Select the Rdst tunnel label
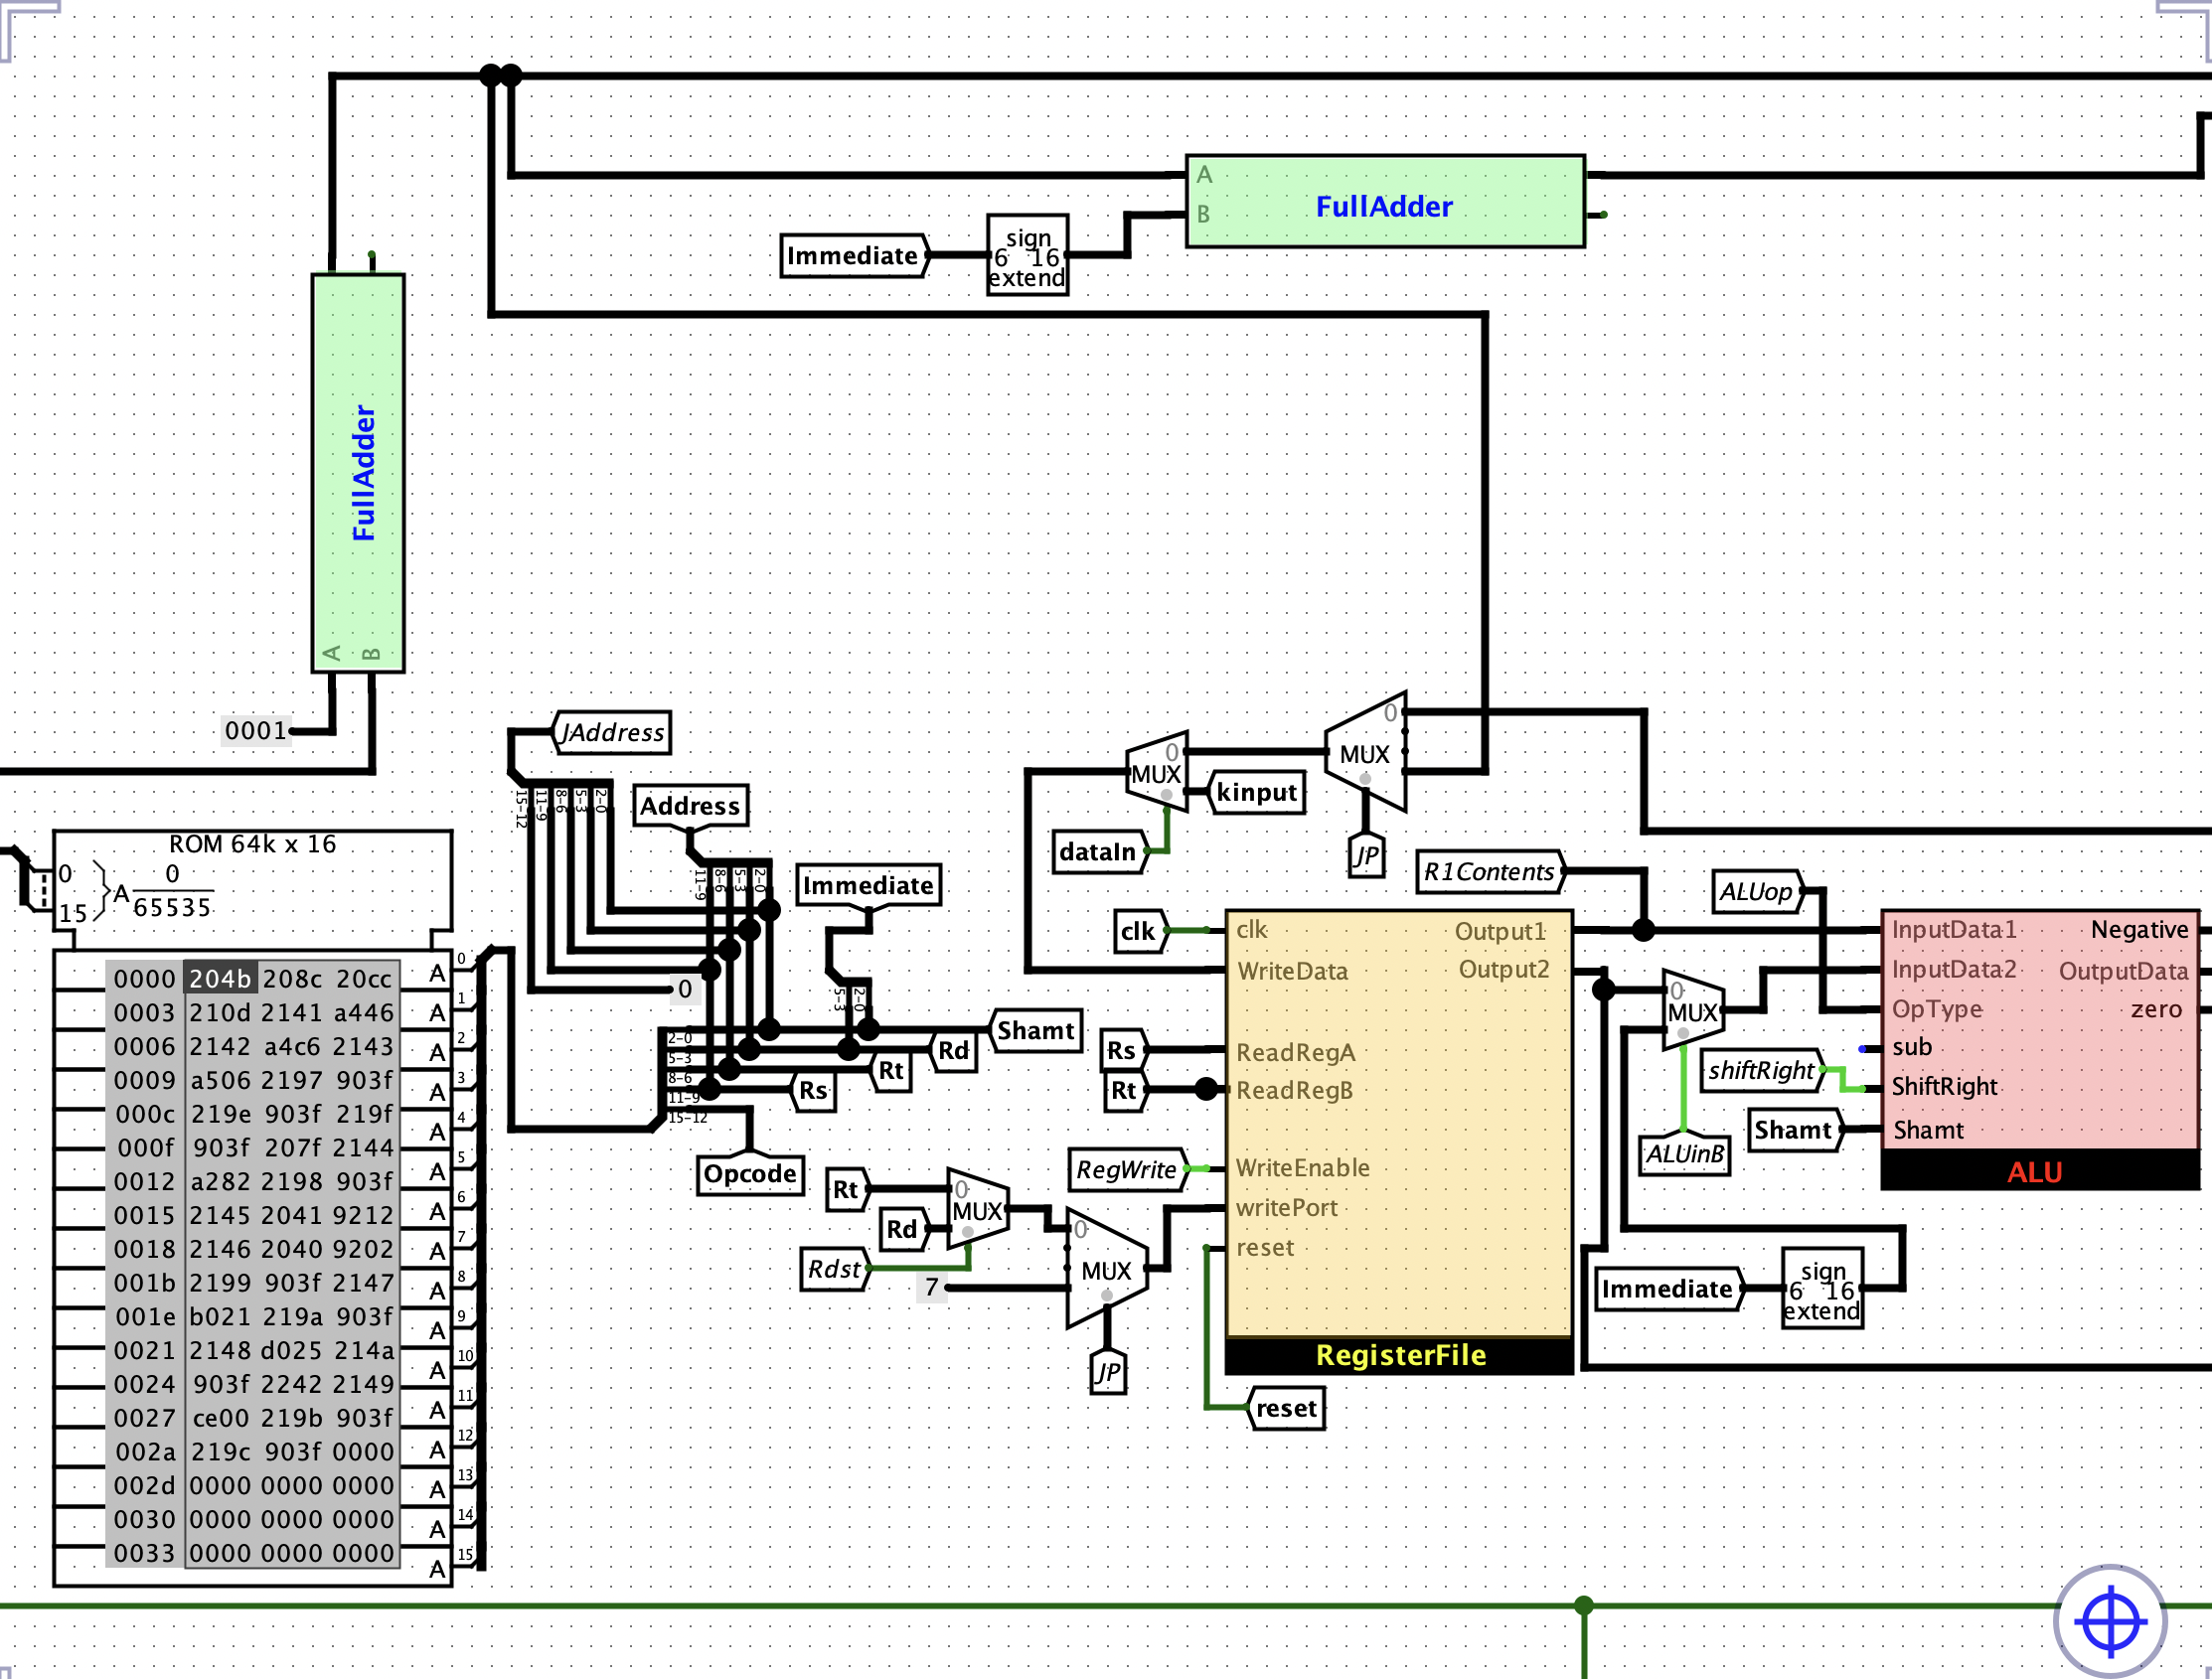This screenshot has width=2212, height=1679. pyautogui.click(x=834, y=1269)
